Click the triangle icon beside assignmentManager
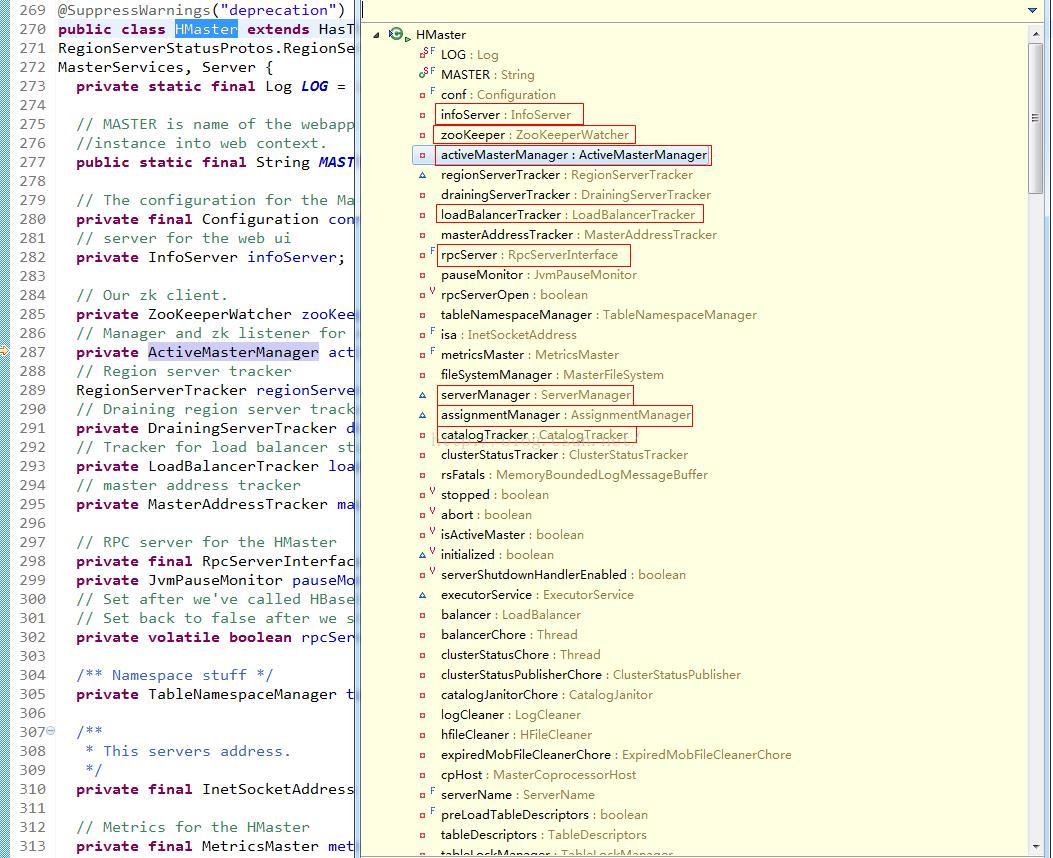The height and width of the screenshot is (858, 1053). (x=422, y=416)
